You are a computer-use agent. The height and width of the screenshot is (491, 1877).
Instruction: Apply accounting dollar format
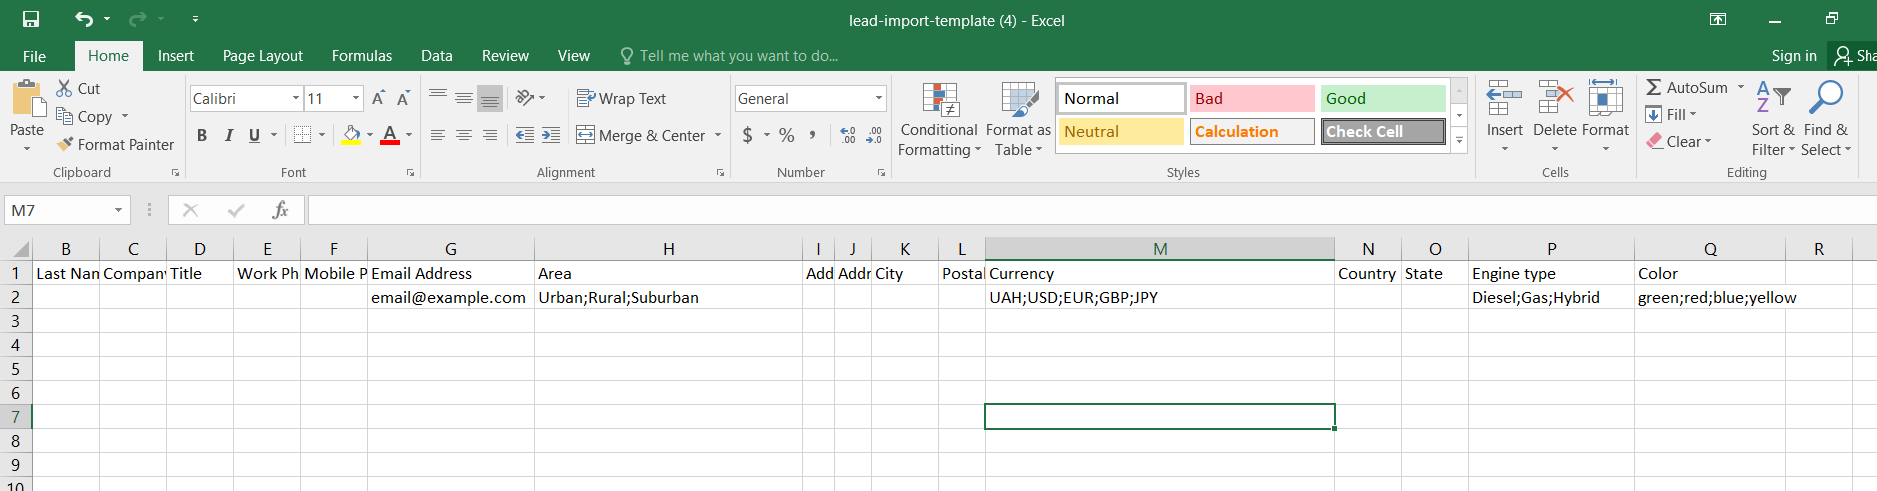pyautogui.click(x=748, y=135)
